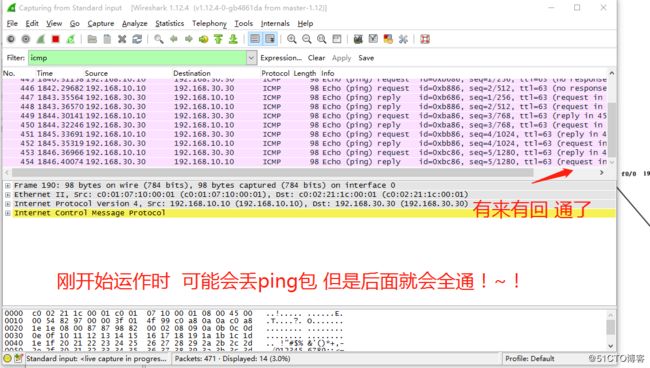Image resolution: width=650 pixels, height=368 pixels.
Task: Open the Tools menu
Action: coord(243,24)
